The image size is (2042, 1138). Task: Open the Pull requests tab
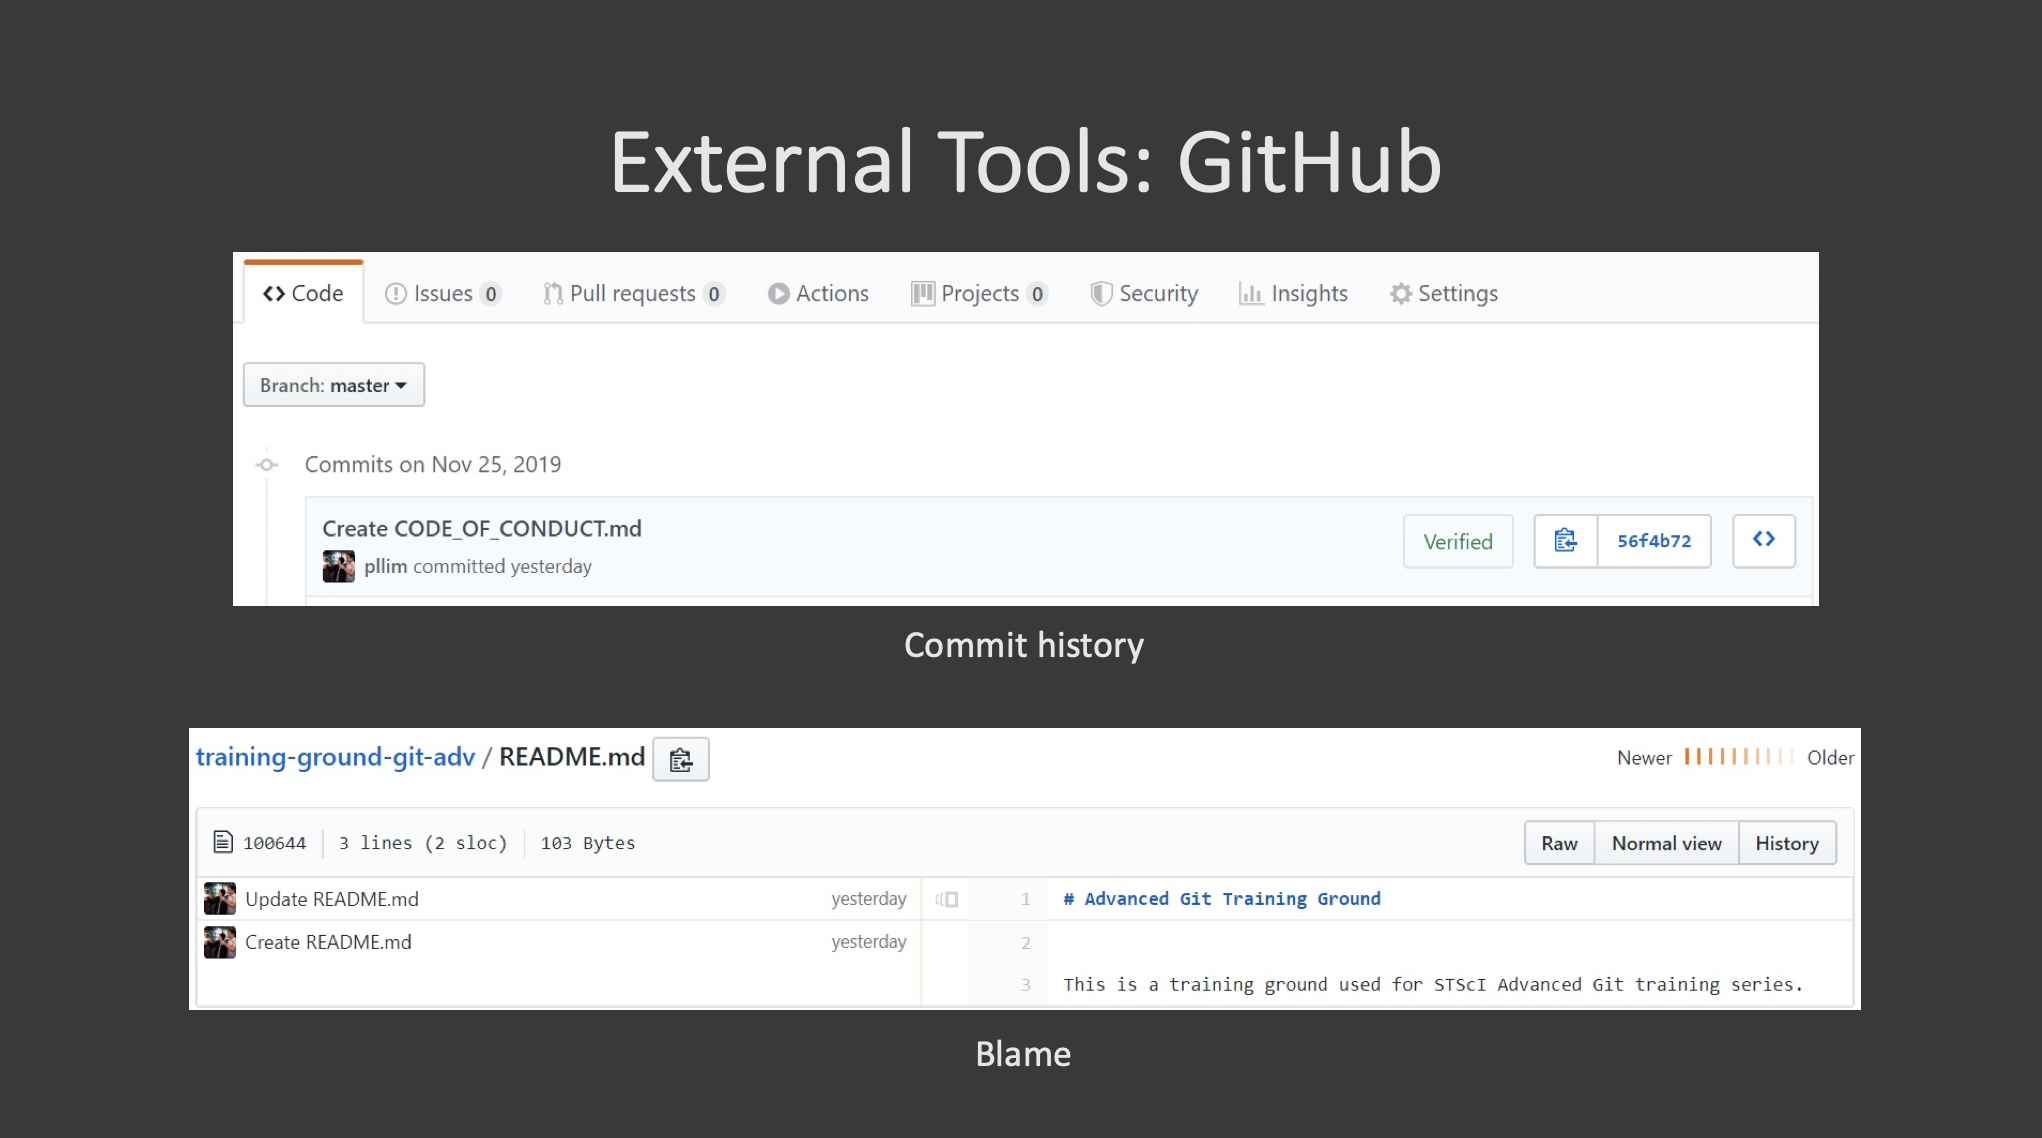pos(633,293)
